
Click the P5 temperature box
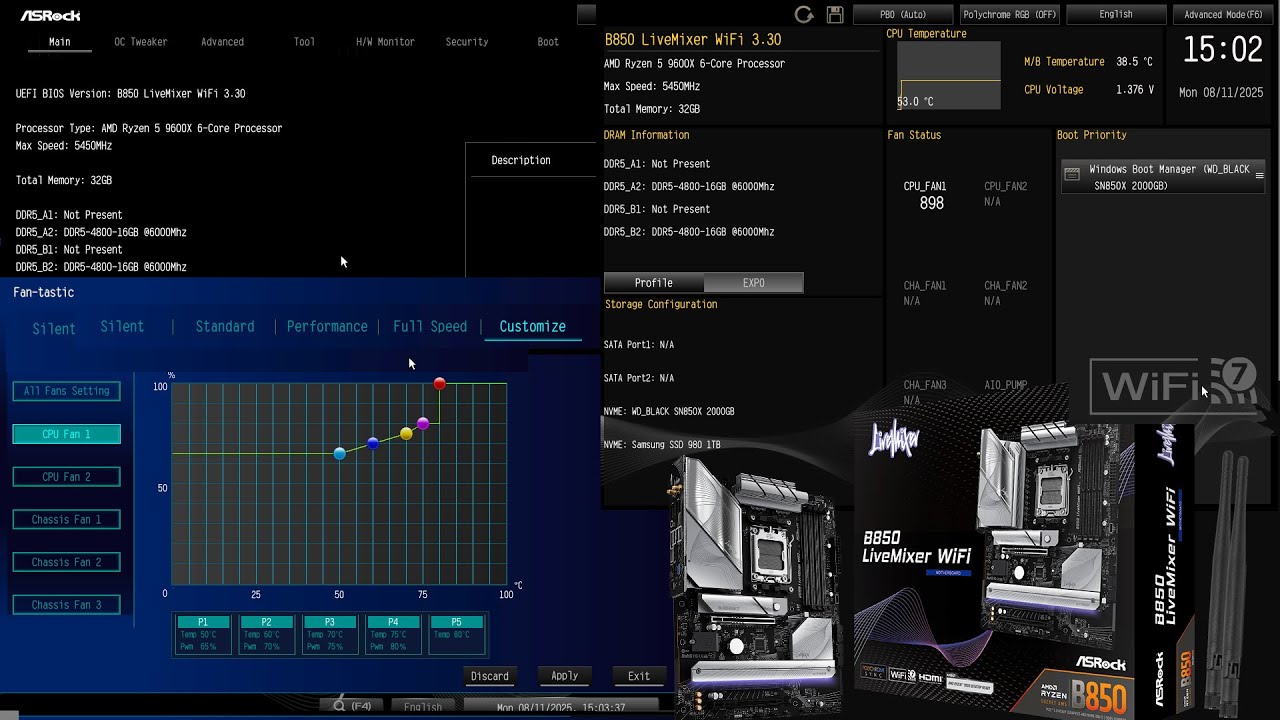click(x=457, y=634)
